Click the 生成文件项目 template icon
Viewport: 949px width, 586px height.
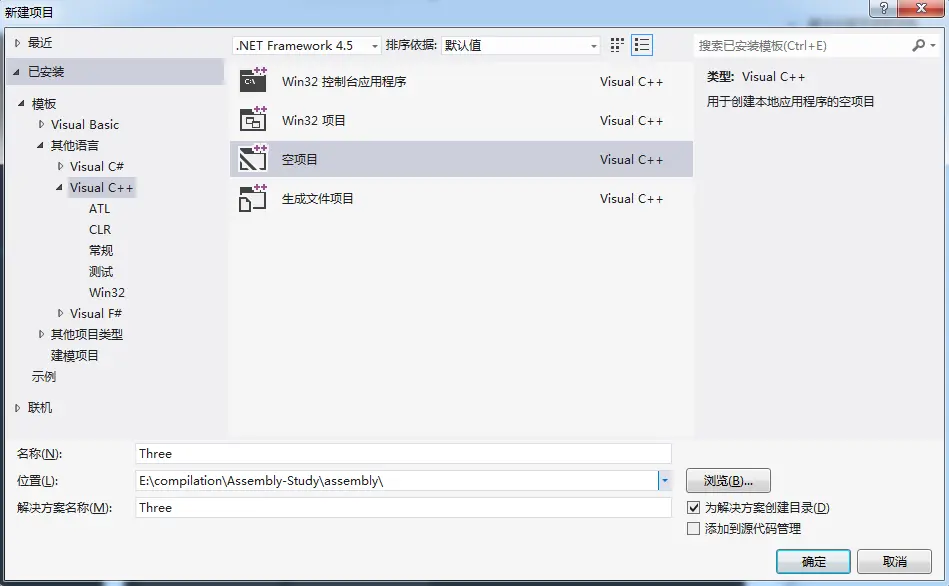click(x=253, y=198)
